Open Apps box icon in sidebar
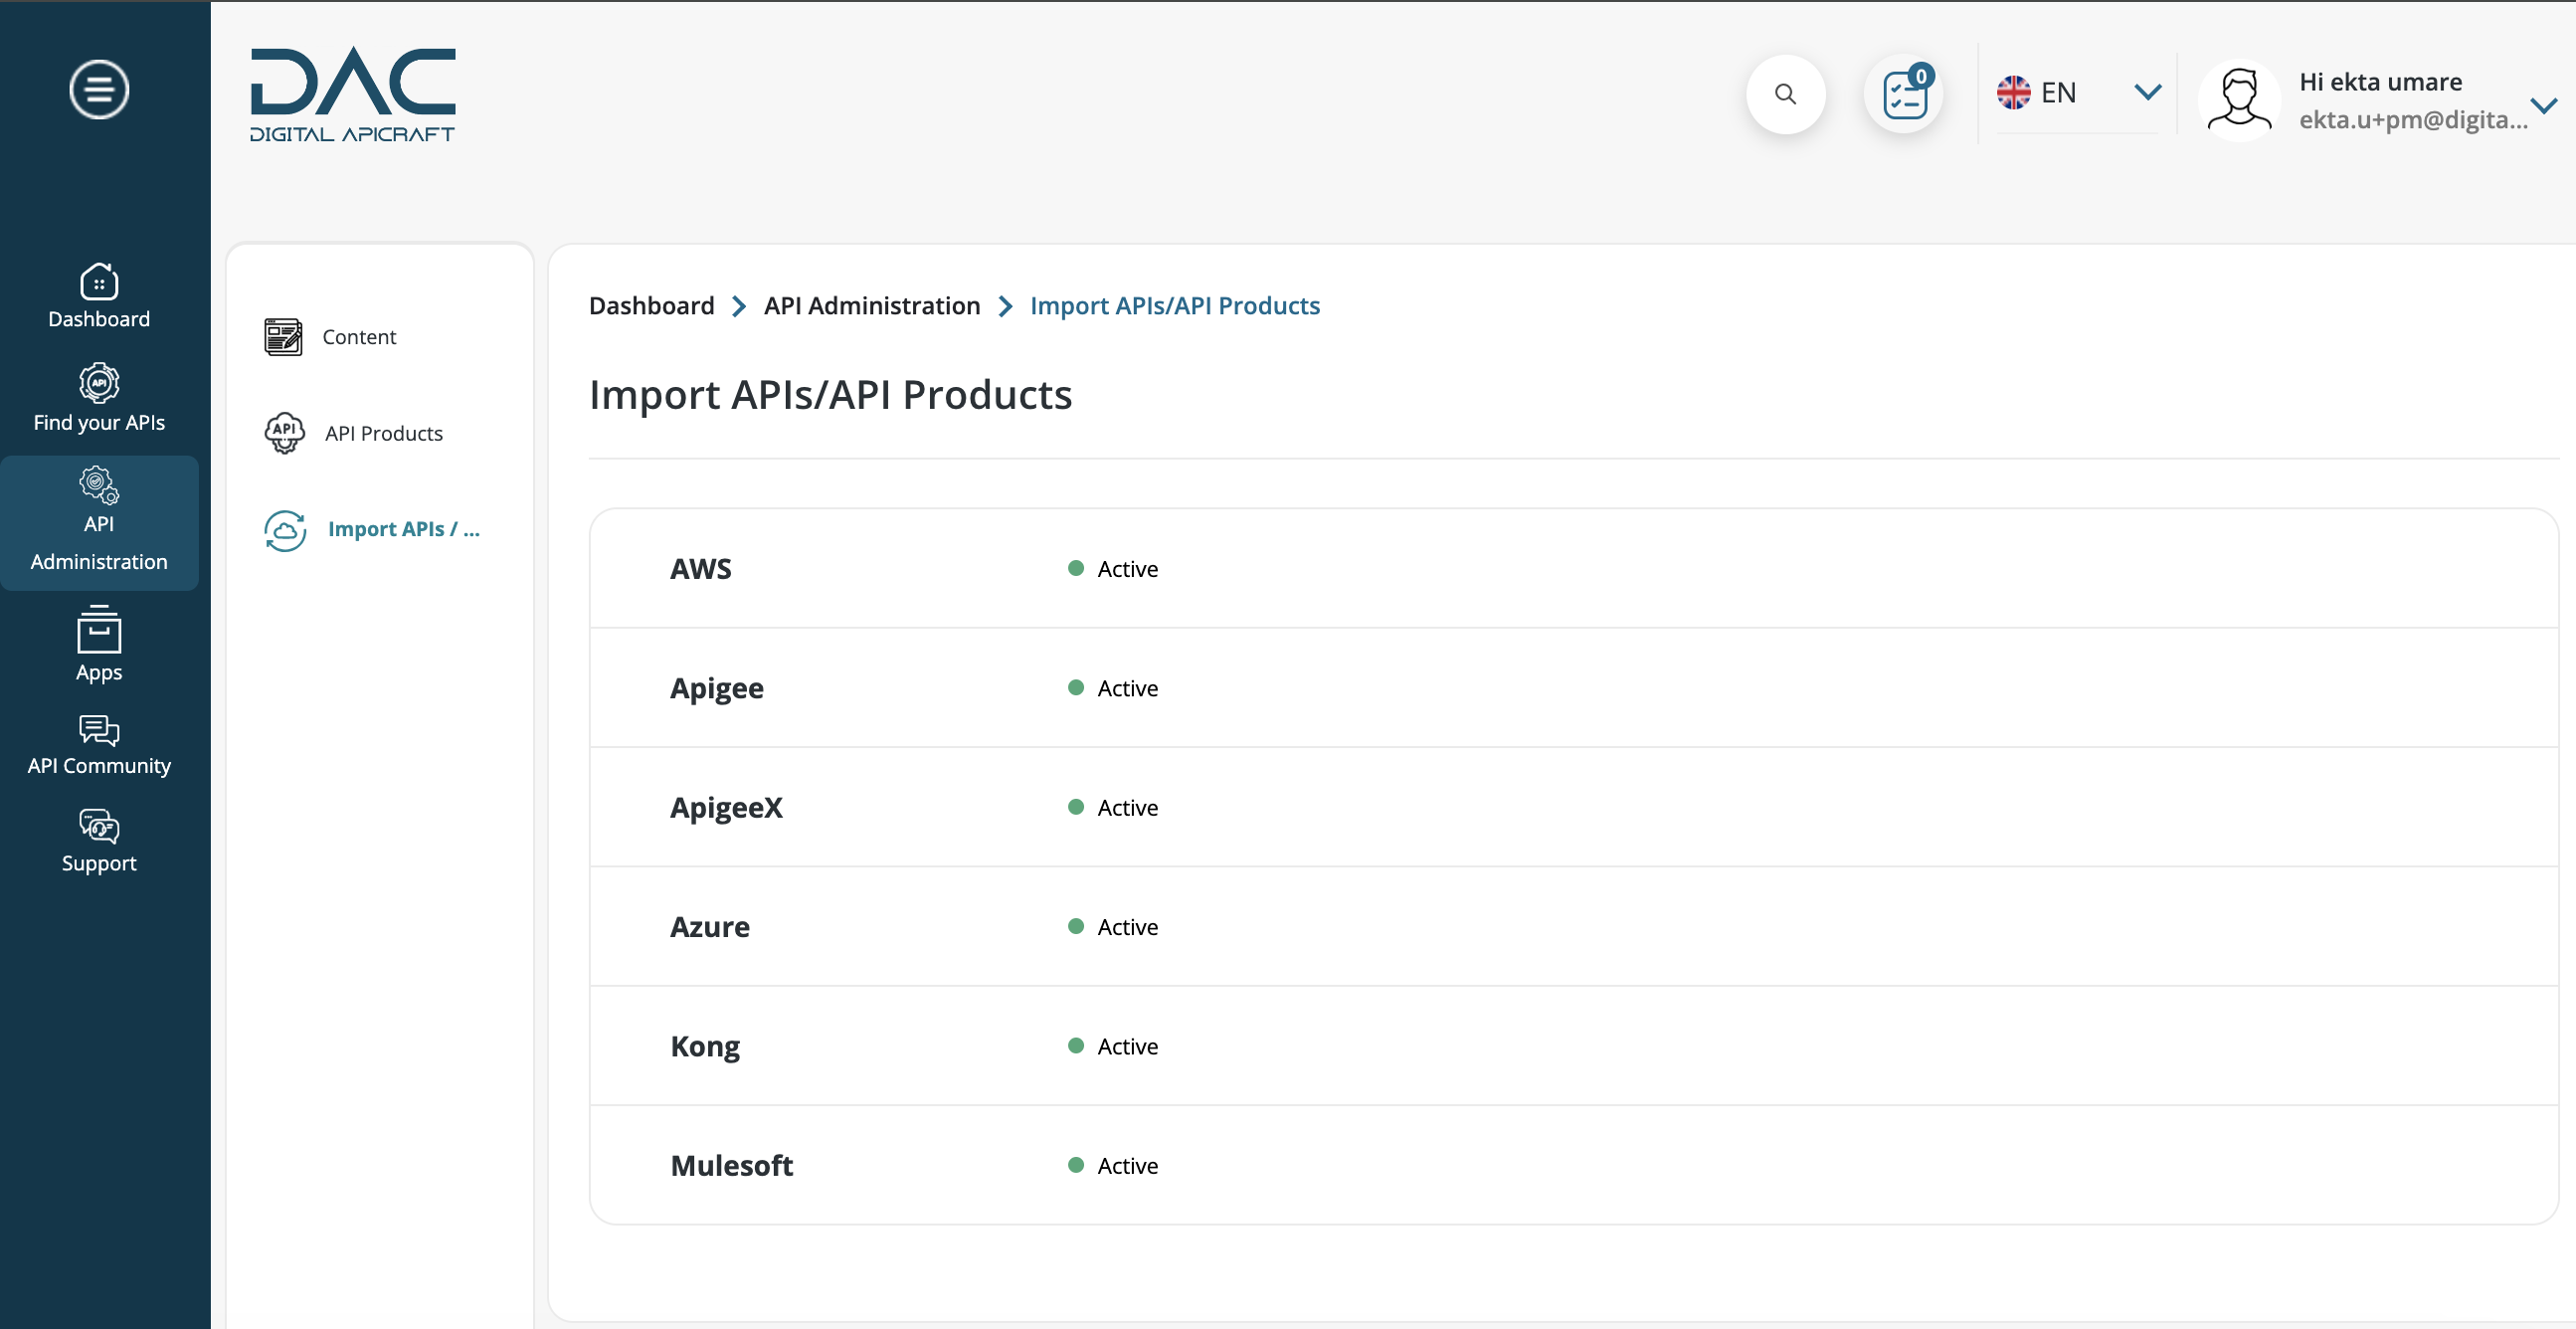 [99, 629]
